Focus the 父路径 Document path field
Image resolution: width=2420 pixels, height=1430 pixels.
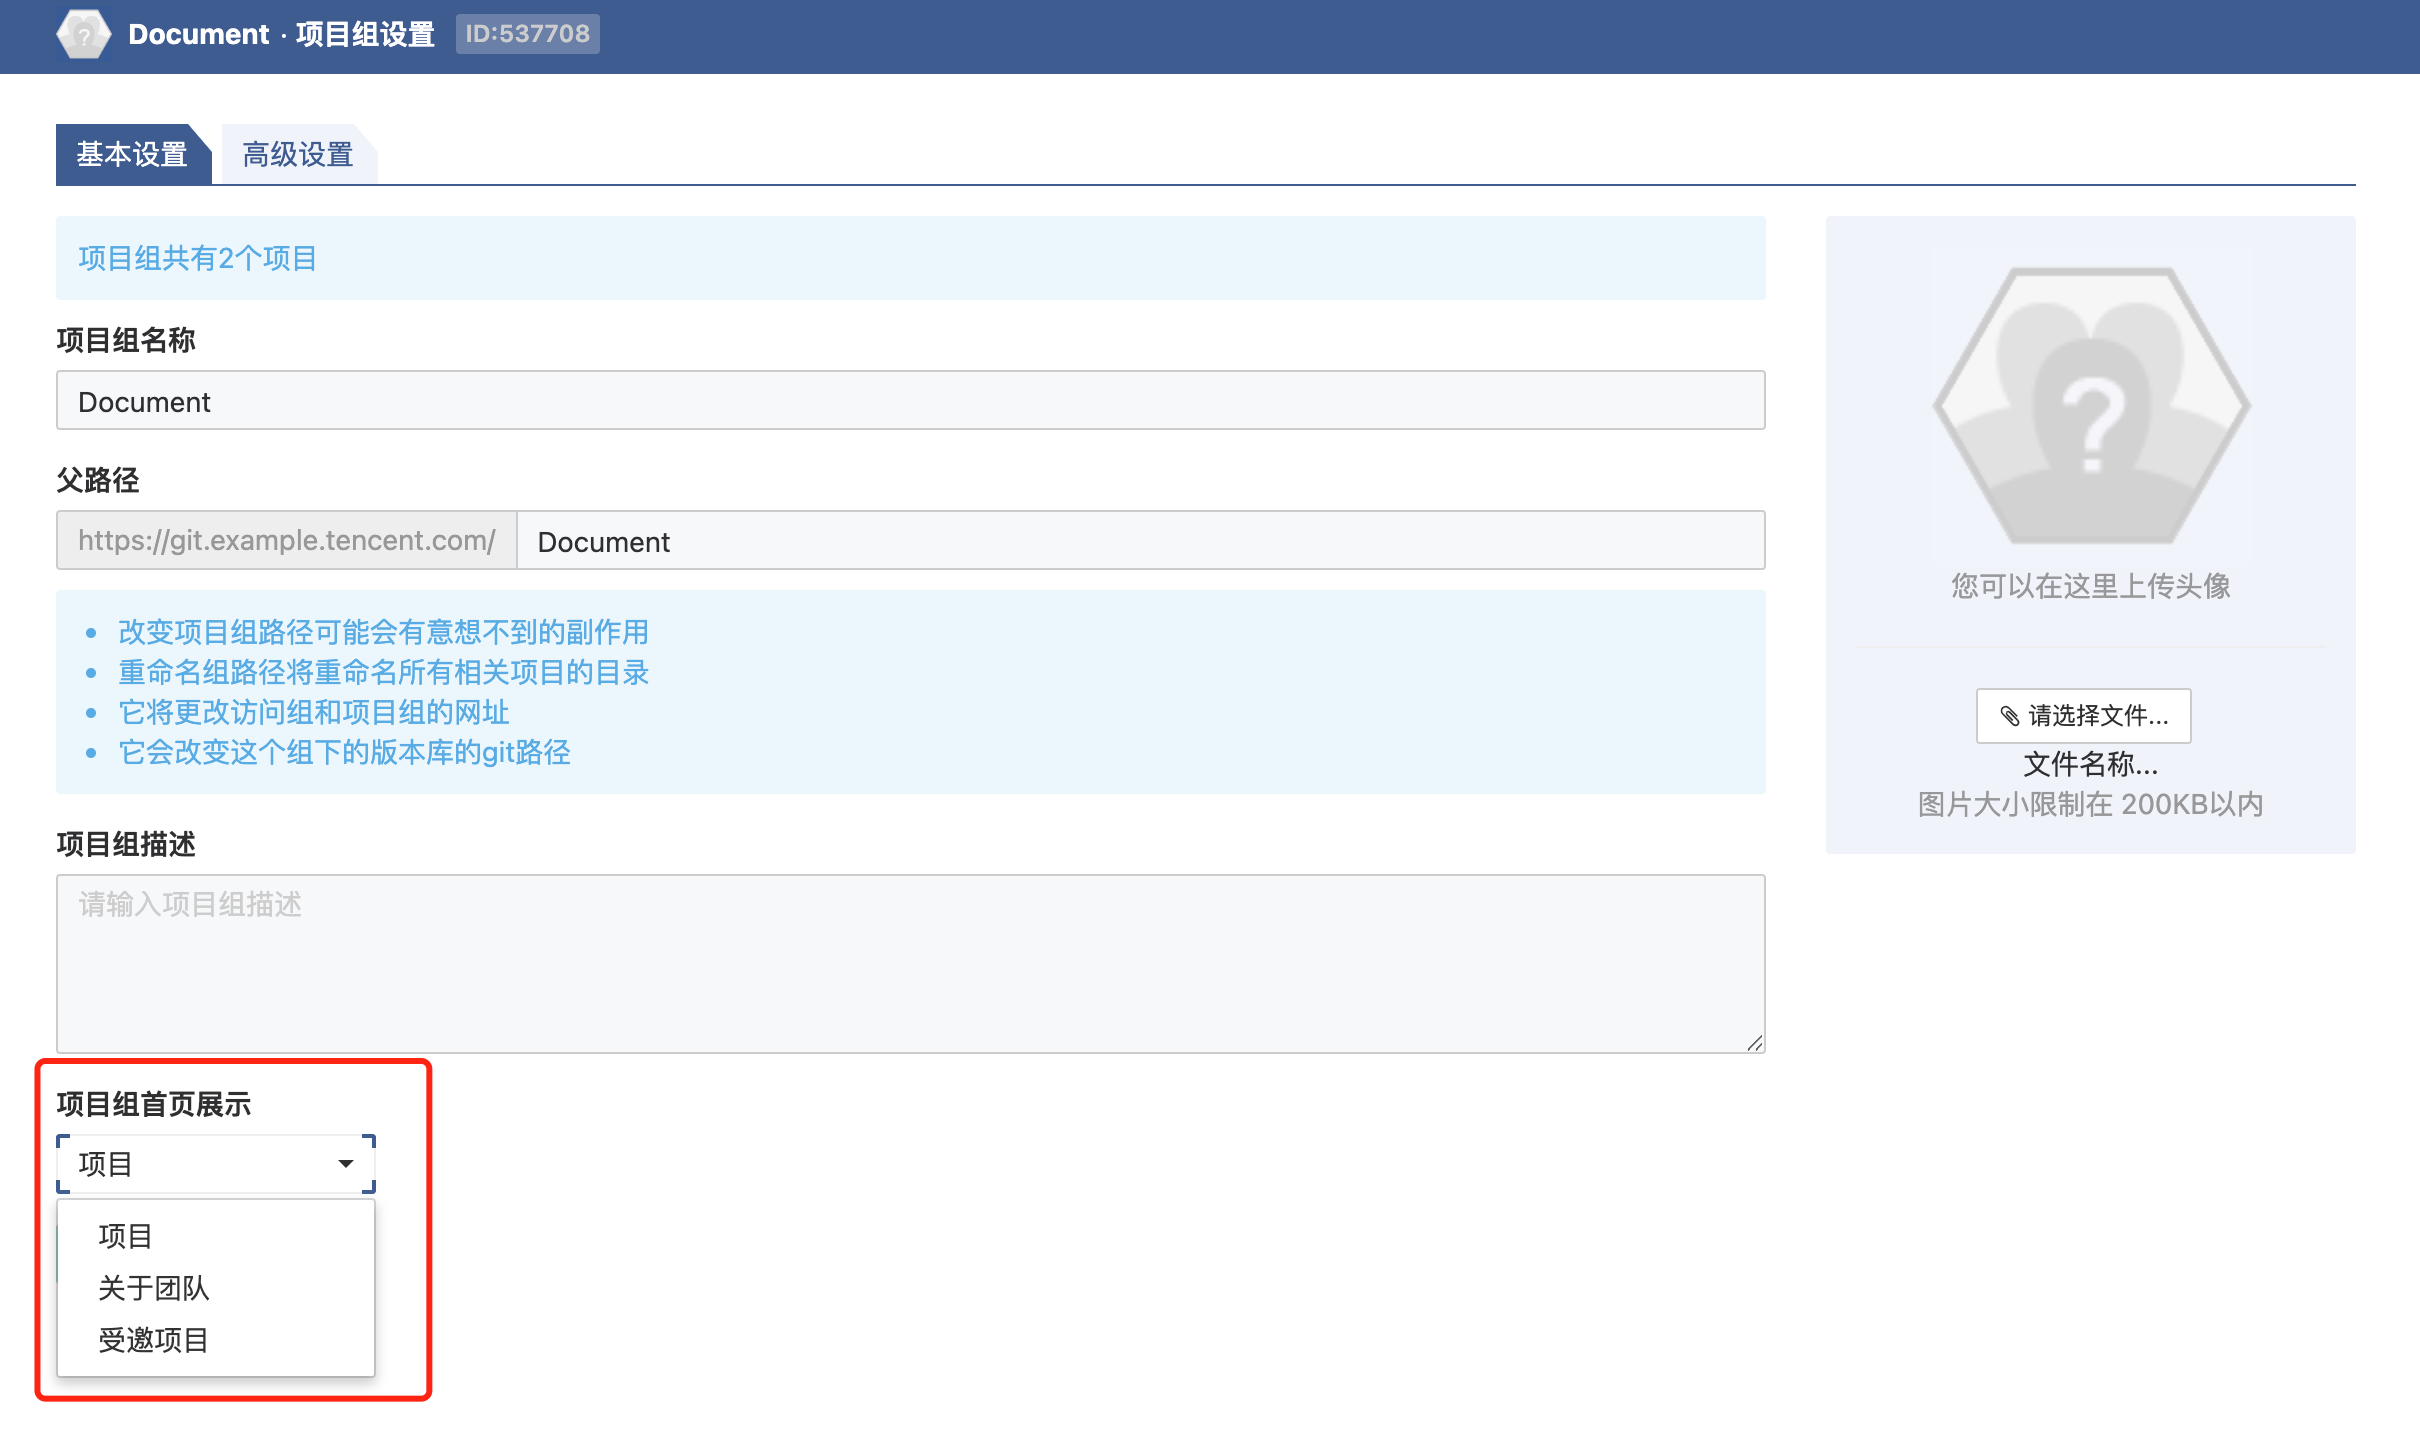click(x=1140, y=541)
